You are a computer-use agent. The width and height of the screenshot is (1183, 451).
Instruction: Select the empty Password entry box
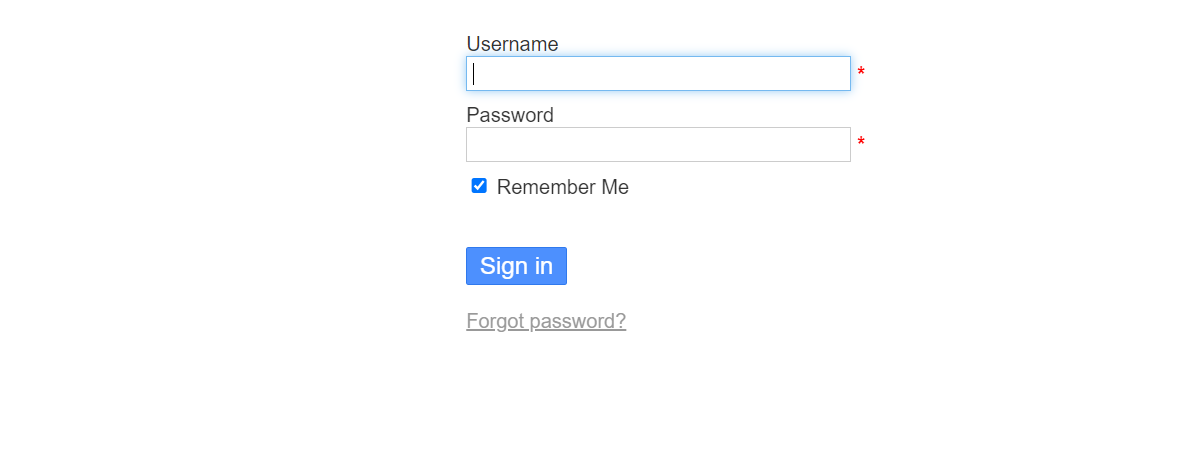pos(658,145)
